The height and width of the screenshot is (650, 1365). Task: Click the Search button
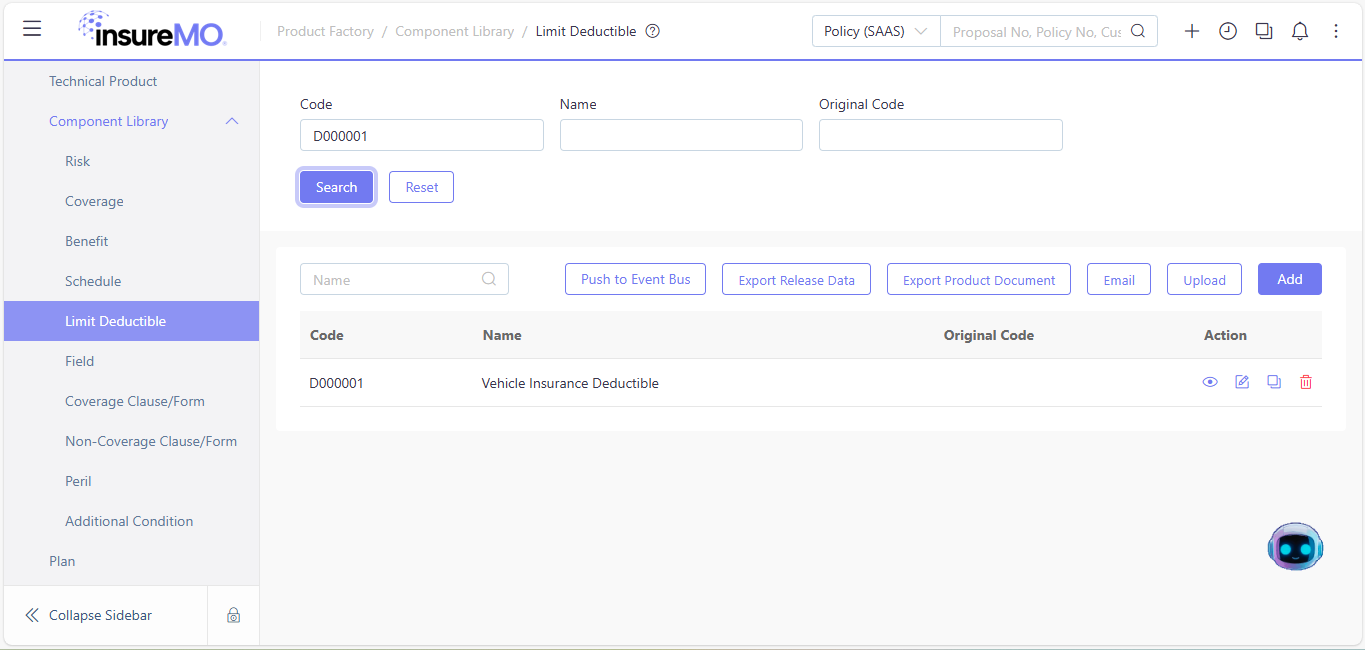coord(336,187)
